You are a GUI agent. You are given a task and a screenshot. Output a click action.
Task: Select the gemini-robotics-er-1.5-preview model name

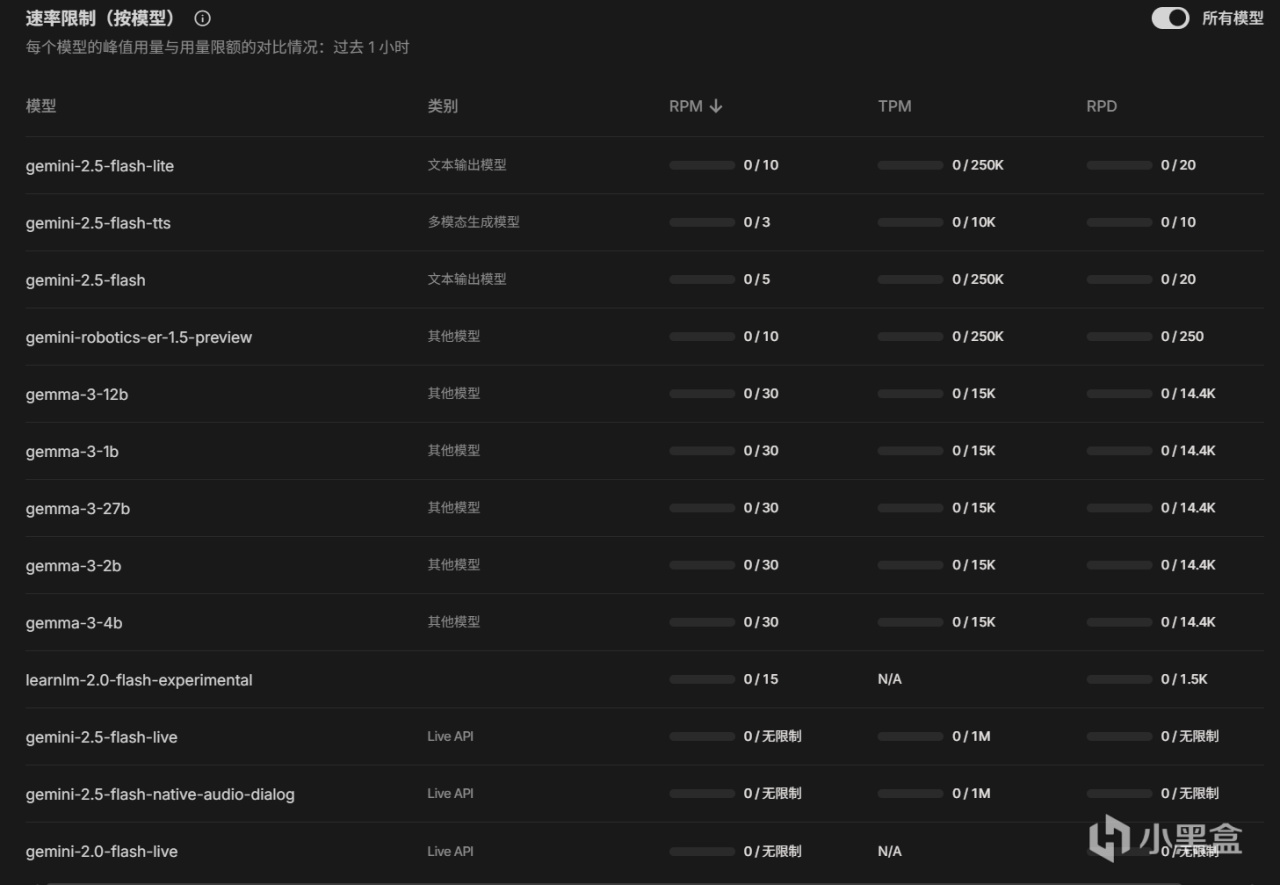[x=139, y=337]
